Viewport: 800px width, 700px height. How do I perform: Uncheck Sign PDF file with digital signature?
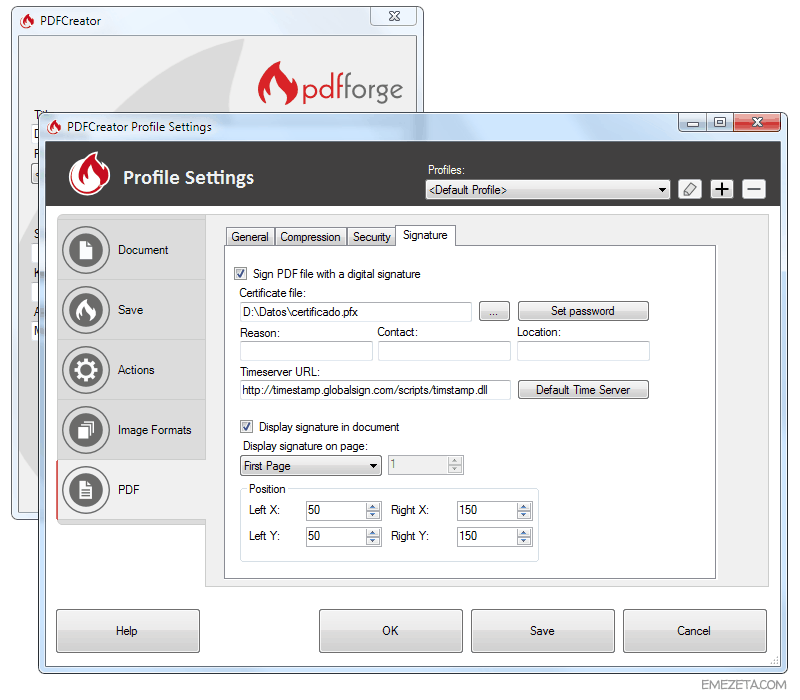(241, 273)
